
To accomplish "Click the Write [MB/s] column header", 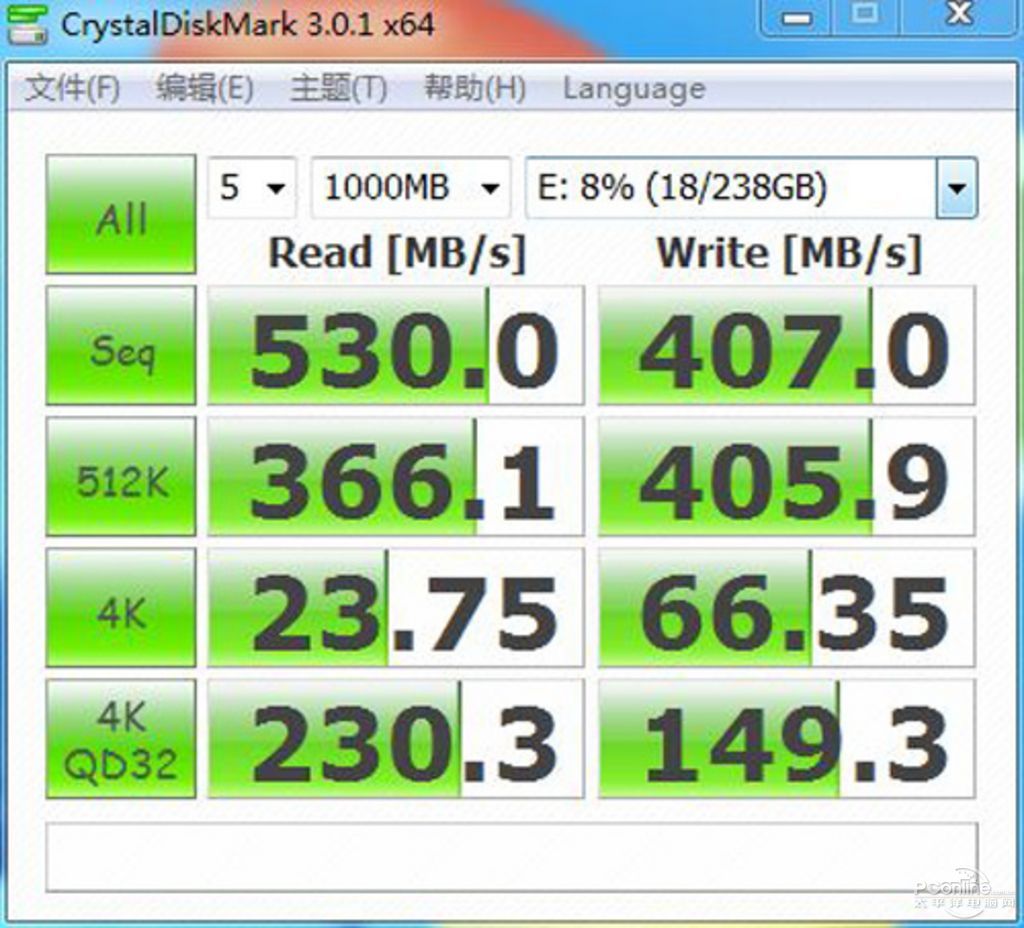I will tap(789, 253).
